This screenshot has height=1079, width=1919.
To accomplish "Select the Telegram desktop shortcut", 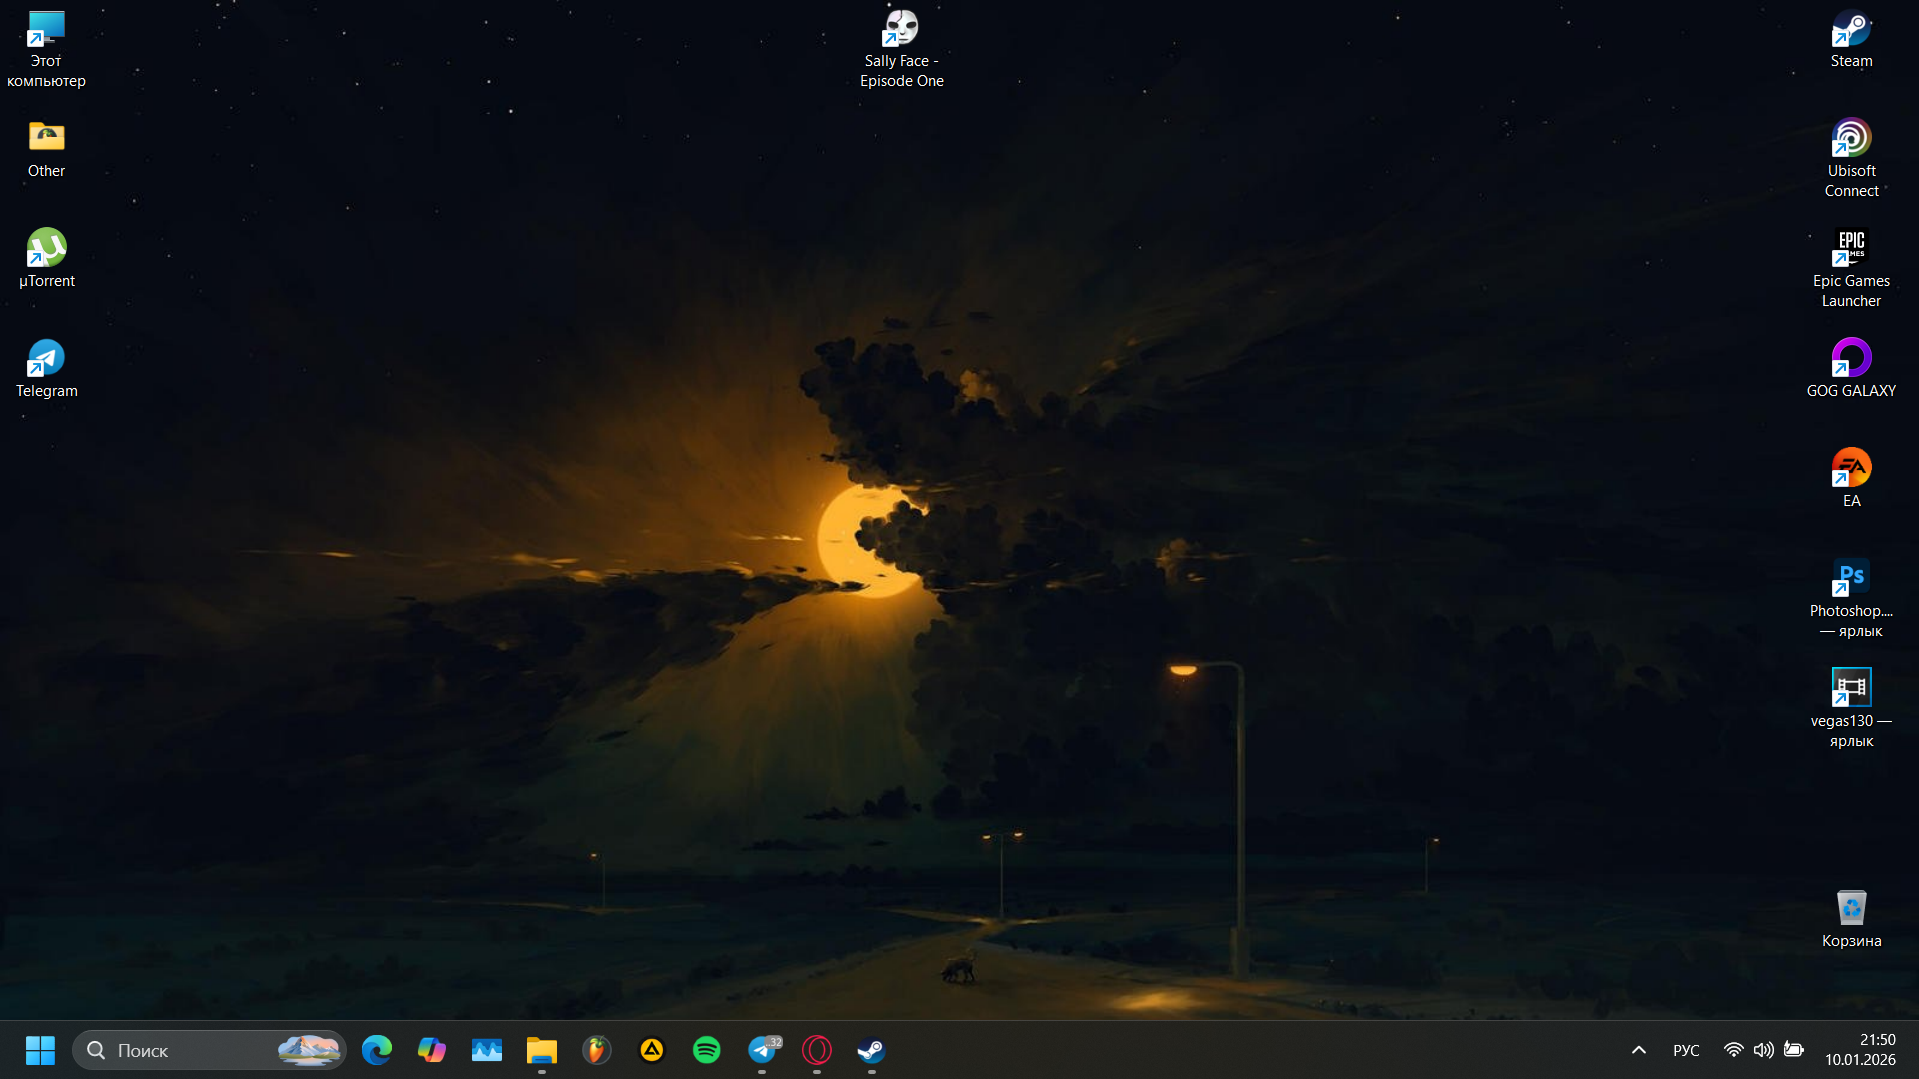I will click(x=47, y=368).
